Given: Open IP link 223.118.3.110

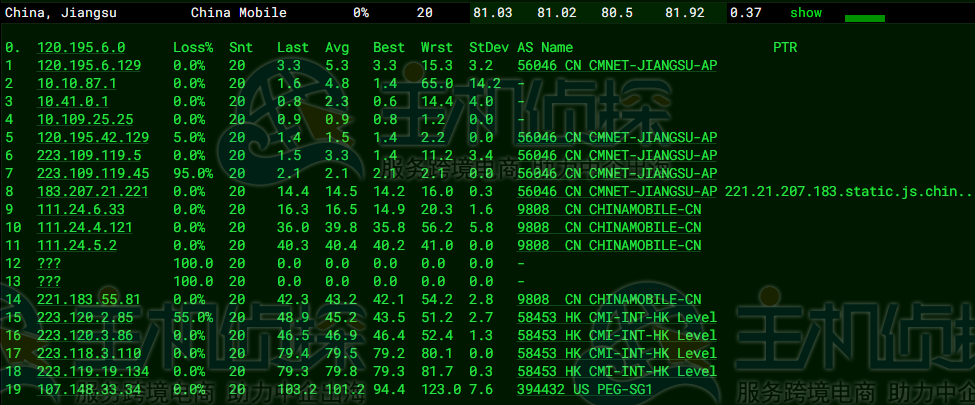Looking at the screenshot, I should (89, 354).
